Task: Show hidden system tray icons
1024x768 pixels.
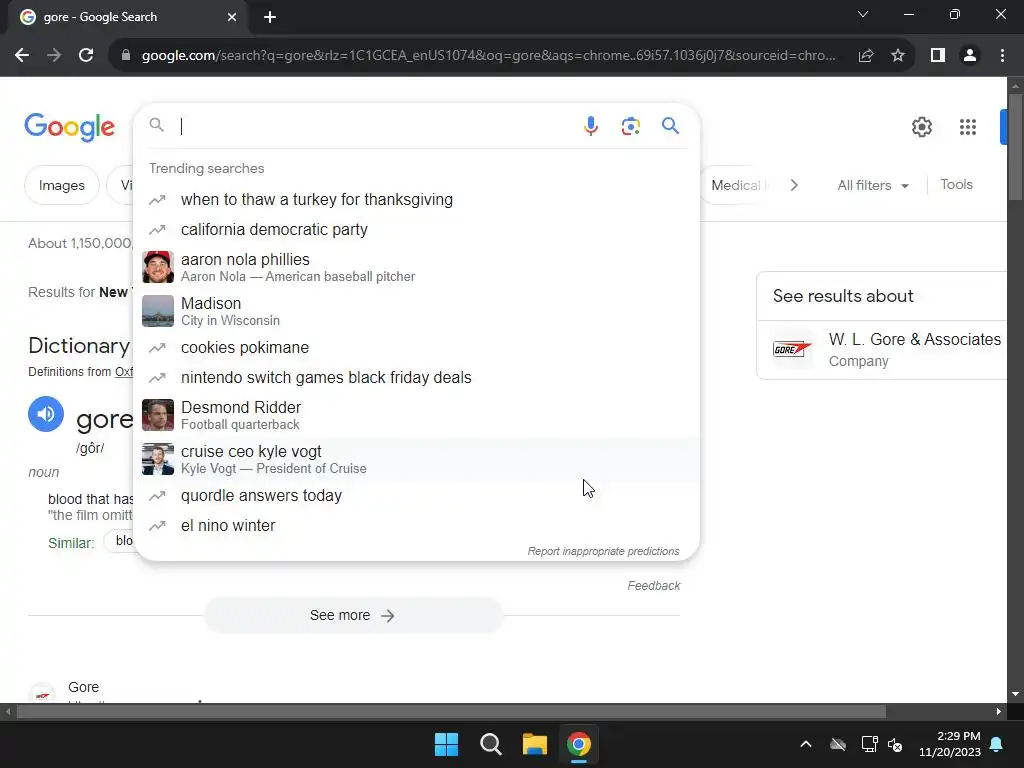Action: pos(806,744)
